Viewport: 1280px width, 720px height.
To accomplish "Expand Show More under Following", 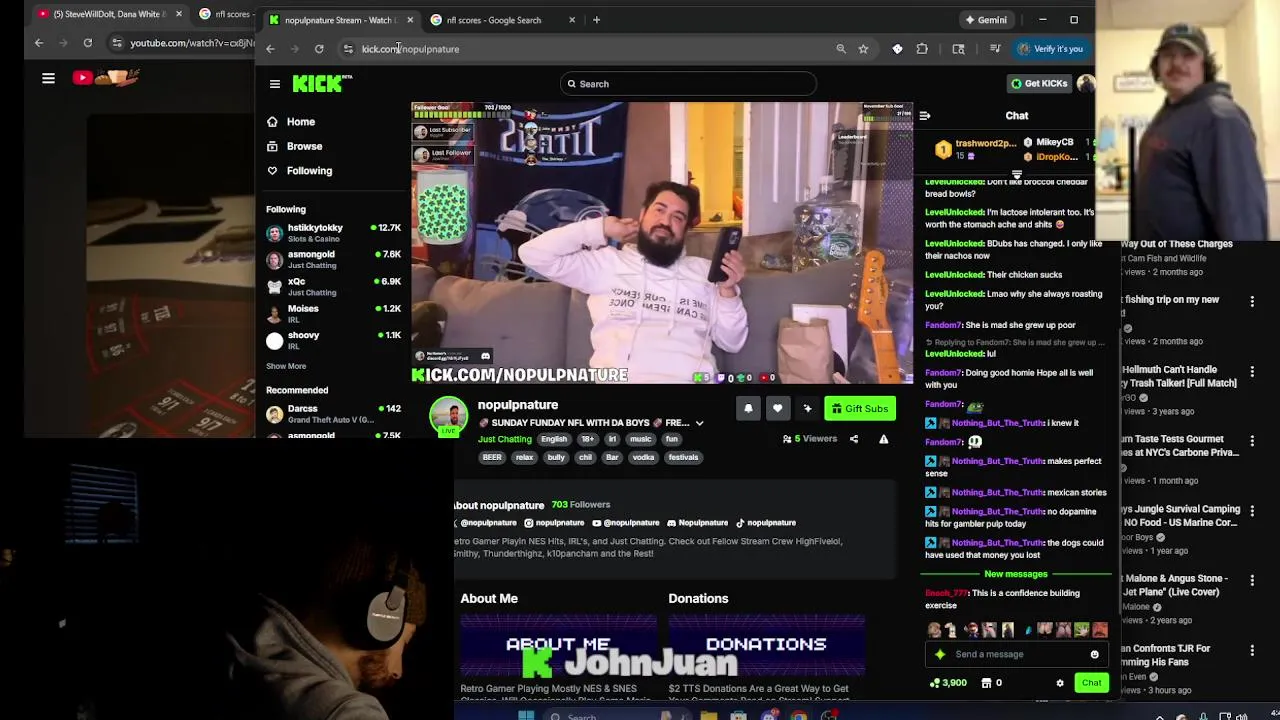I will (x=286, y=366).
